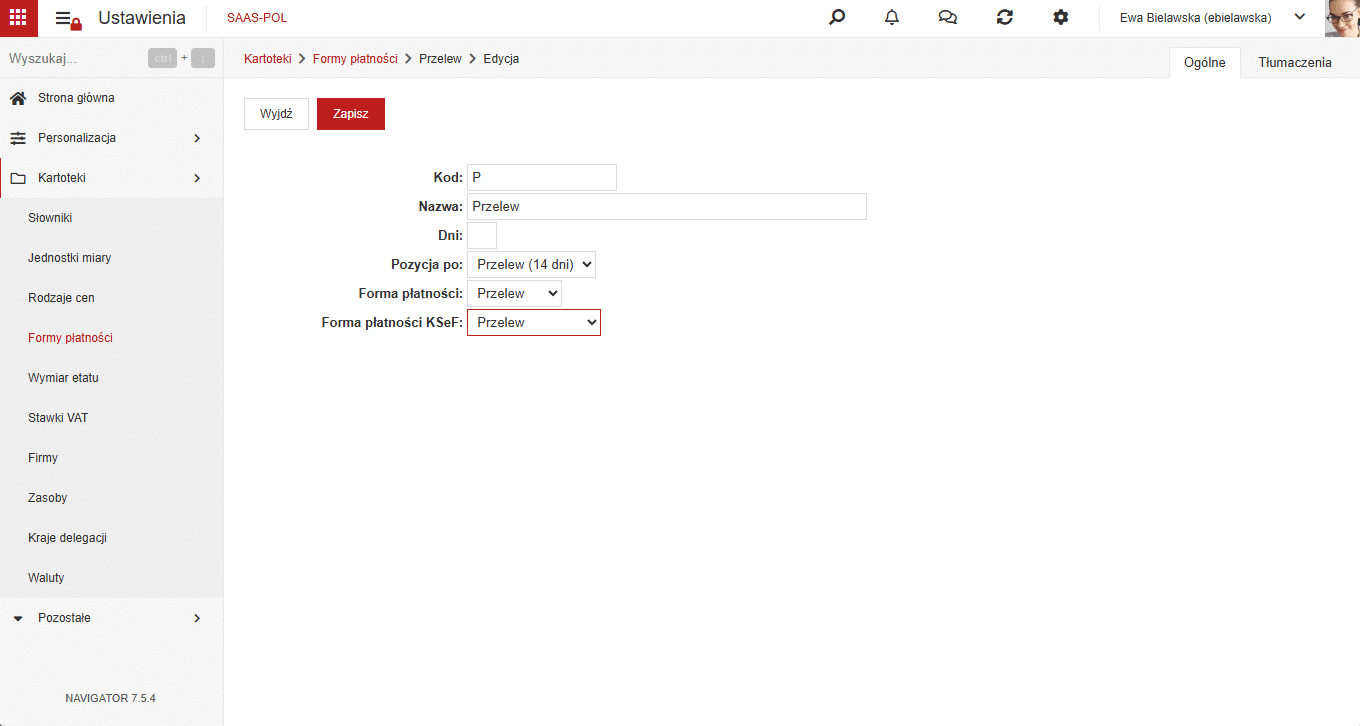The width and height of the screenshot is (1360, 726).
Task: Click the refresh sync icon
Action: (x=1005, y=18)
